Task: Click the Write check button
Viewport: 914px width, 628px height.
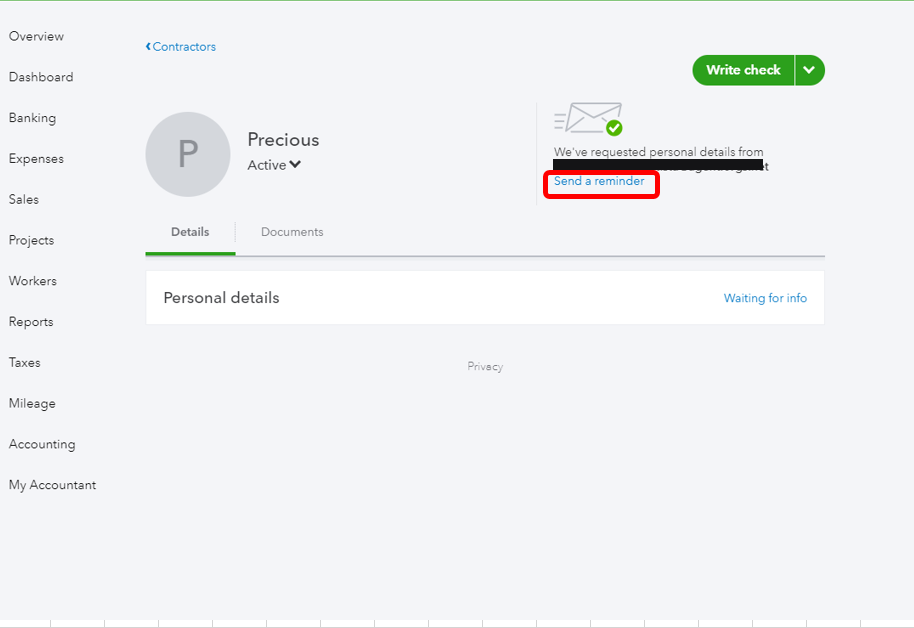Action: [743, 70]
